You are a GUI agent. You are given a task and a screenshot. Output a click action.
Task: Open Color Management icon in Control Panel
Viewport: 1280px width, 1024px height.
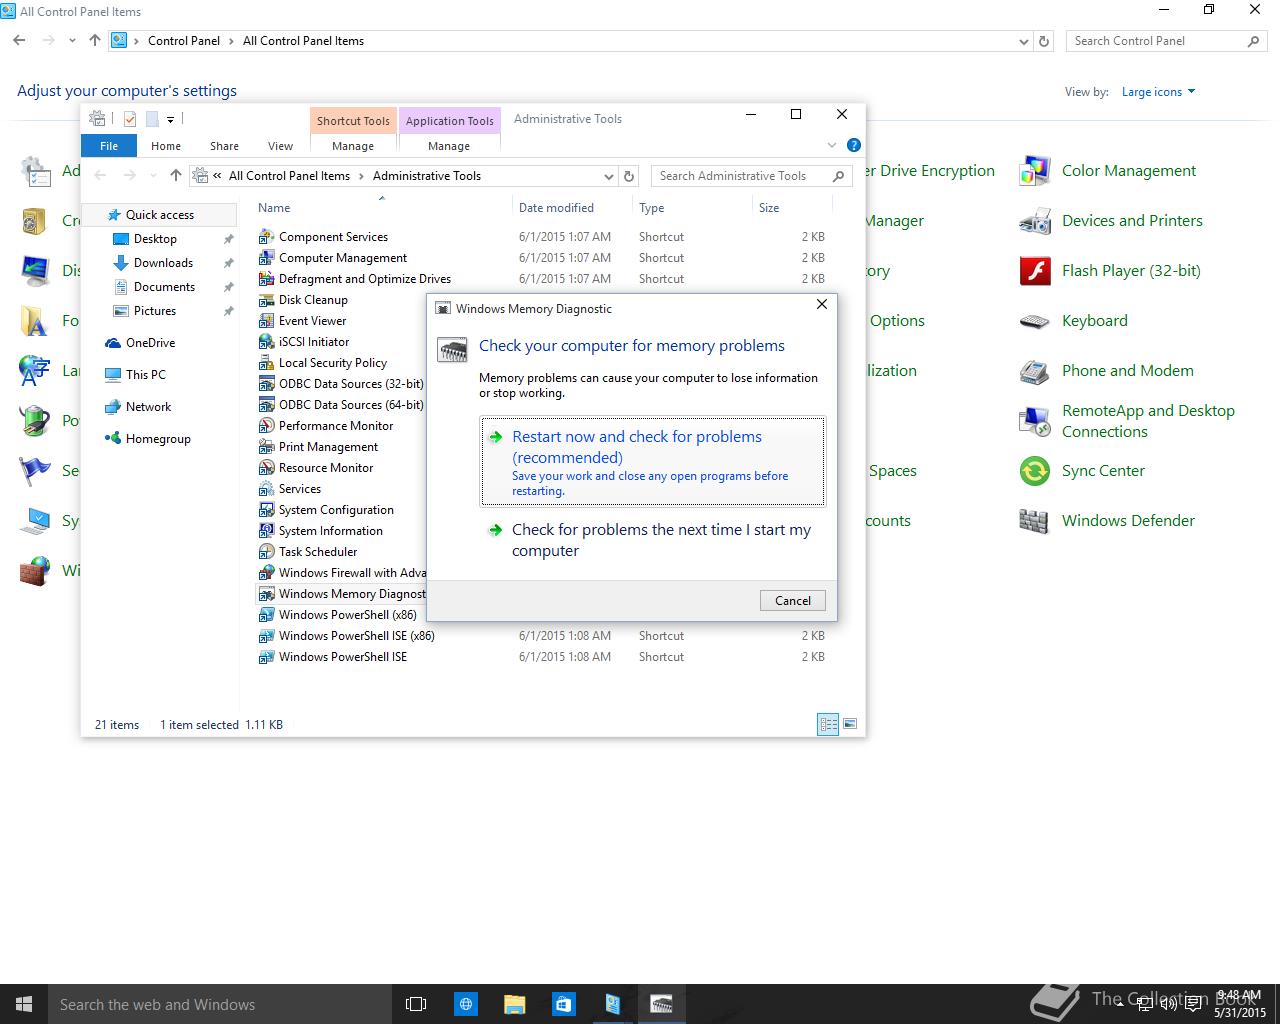coord(1034,171)
